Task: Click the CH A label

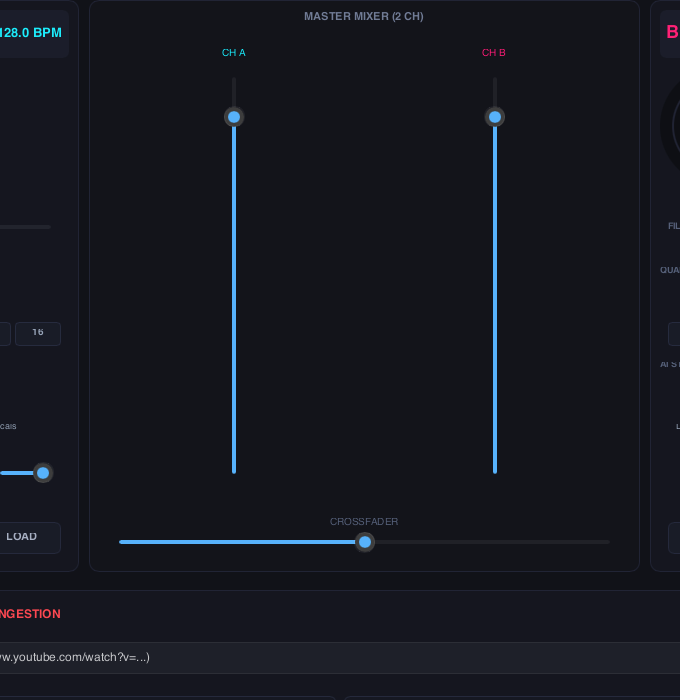Action: 234,53
